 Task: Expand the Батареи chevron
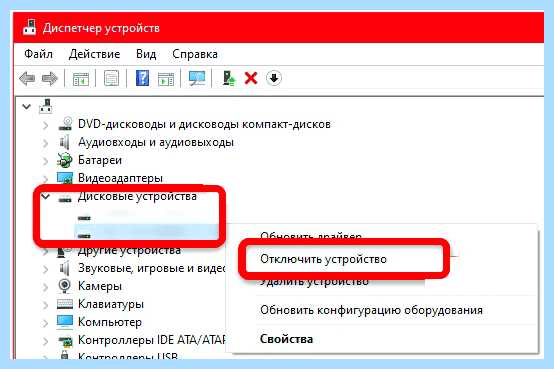tap(46, 161)
